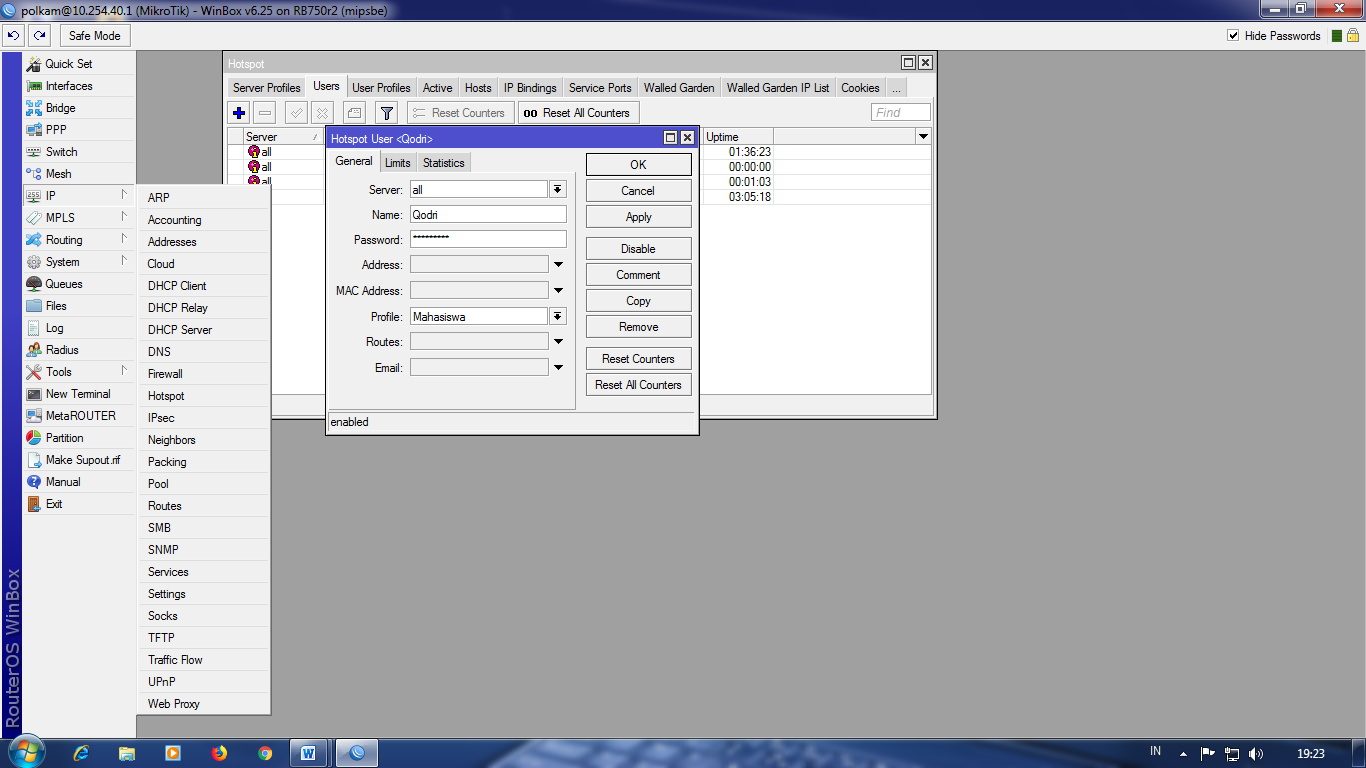Click the minus Remove button in Hotspot toolbar
Image resolution: width=1366 pixels, height=768 pixels.
pos(265,113)
